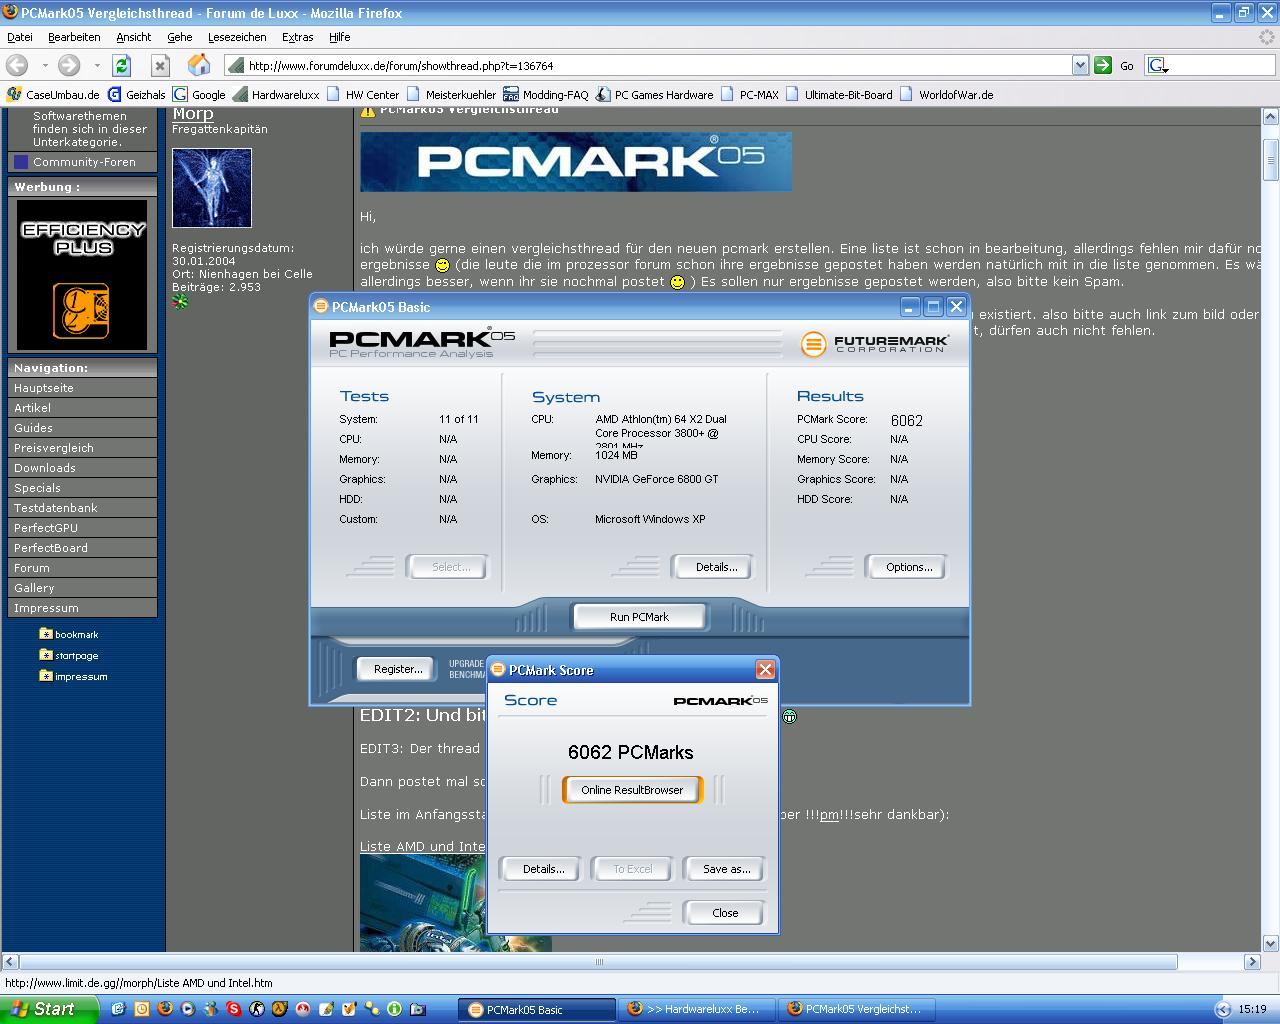
Task: Expand hidden system tray icons arrow
Action: tap(1222, 1009)
